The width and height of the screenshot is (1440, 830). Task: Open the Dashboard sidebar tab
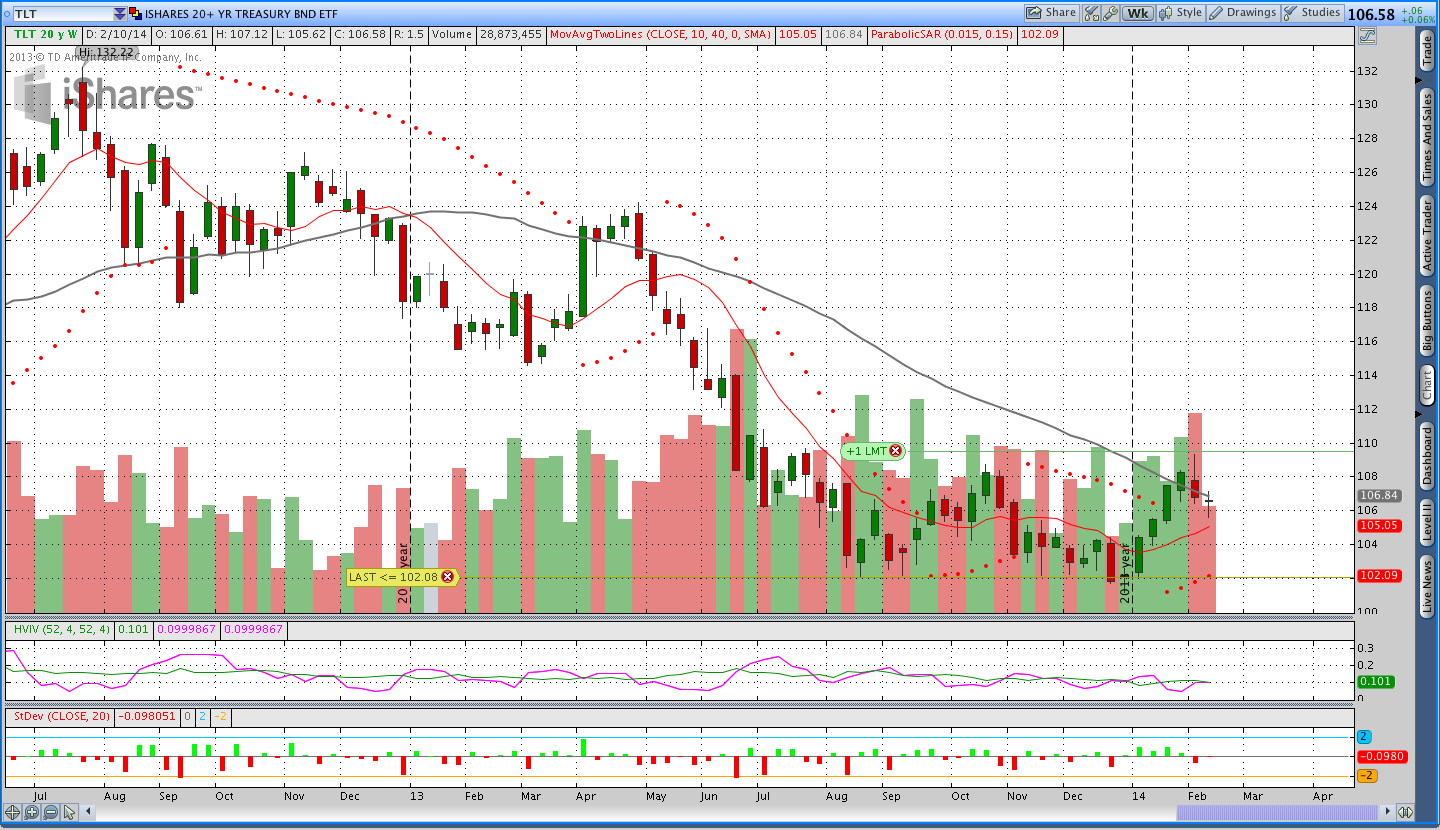pos(1427,456)
